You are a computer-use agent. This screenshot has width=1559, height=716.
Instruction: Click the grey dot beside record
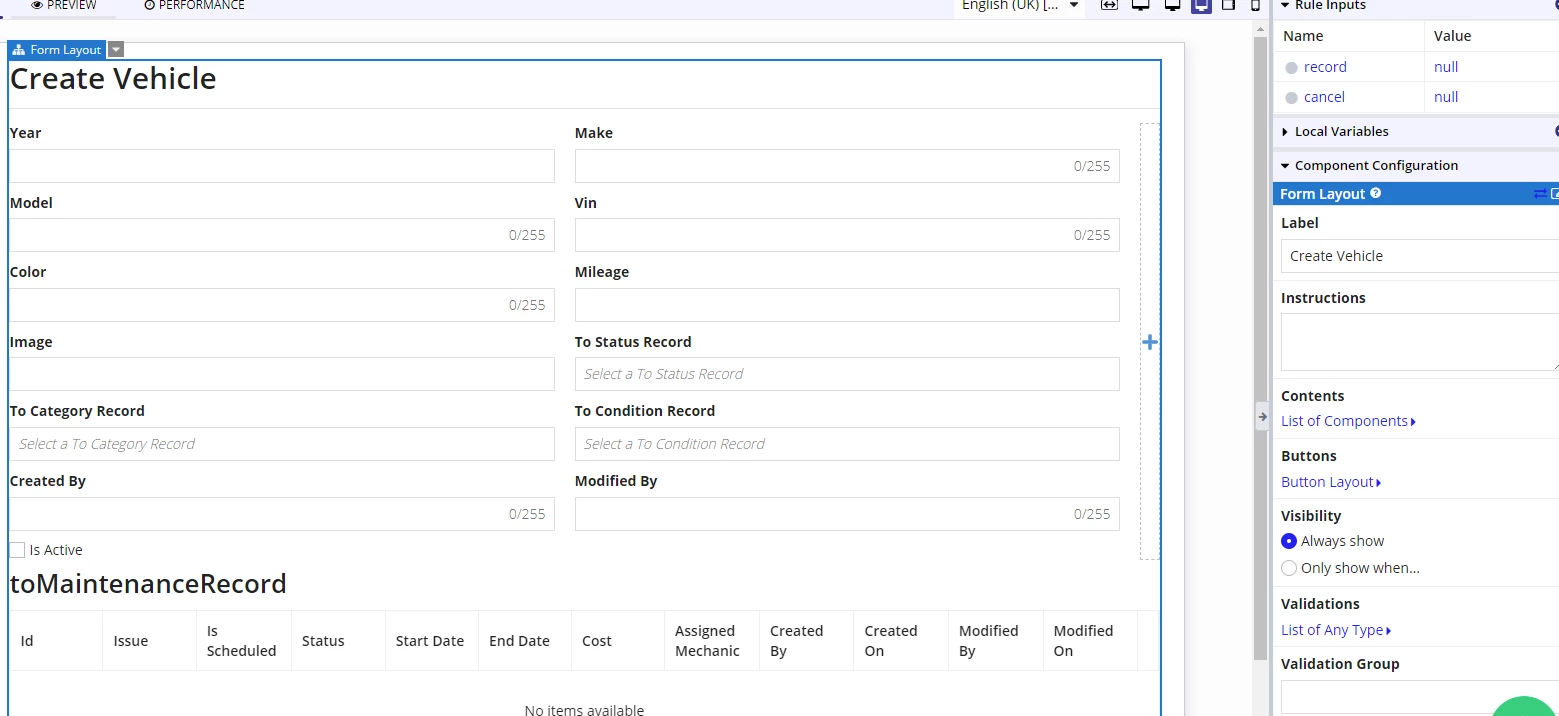click(x=1291, y=68)
